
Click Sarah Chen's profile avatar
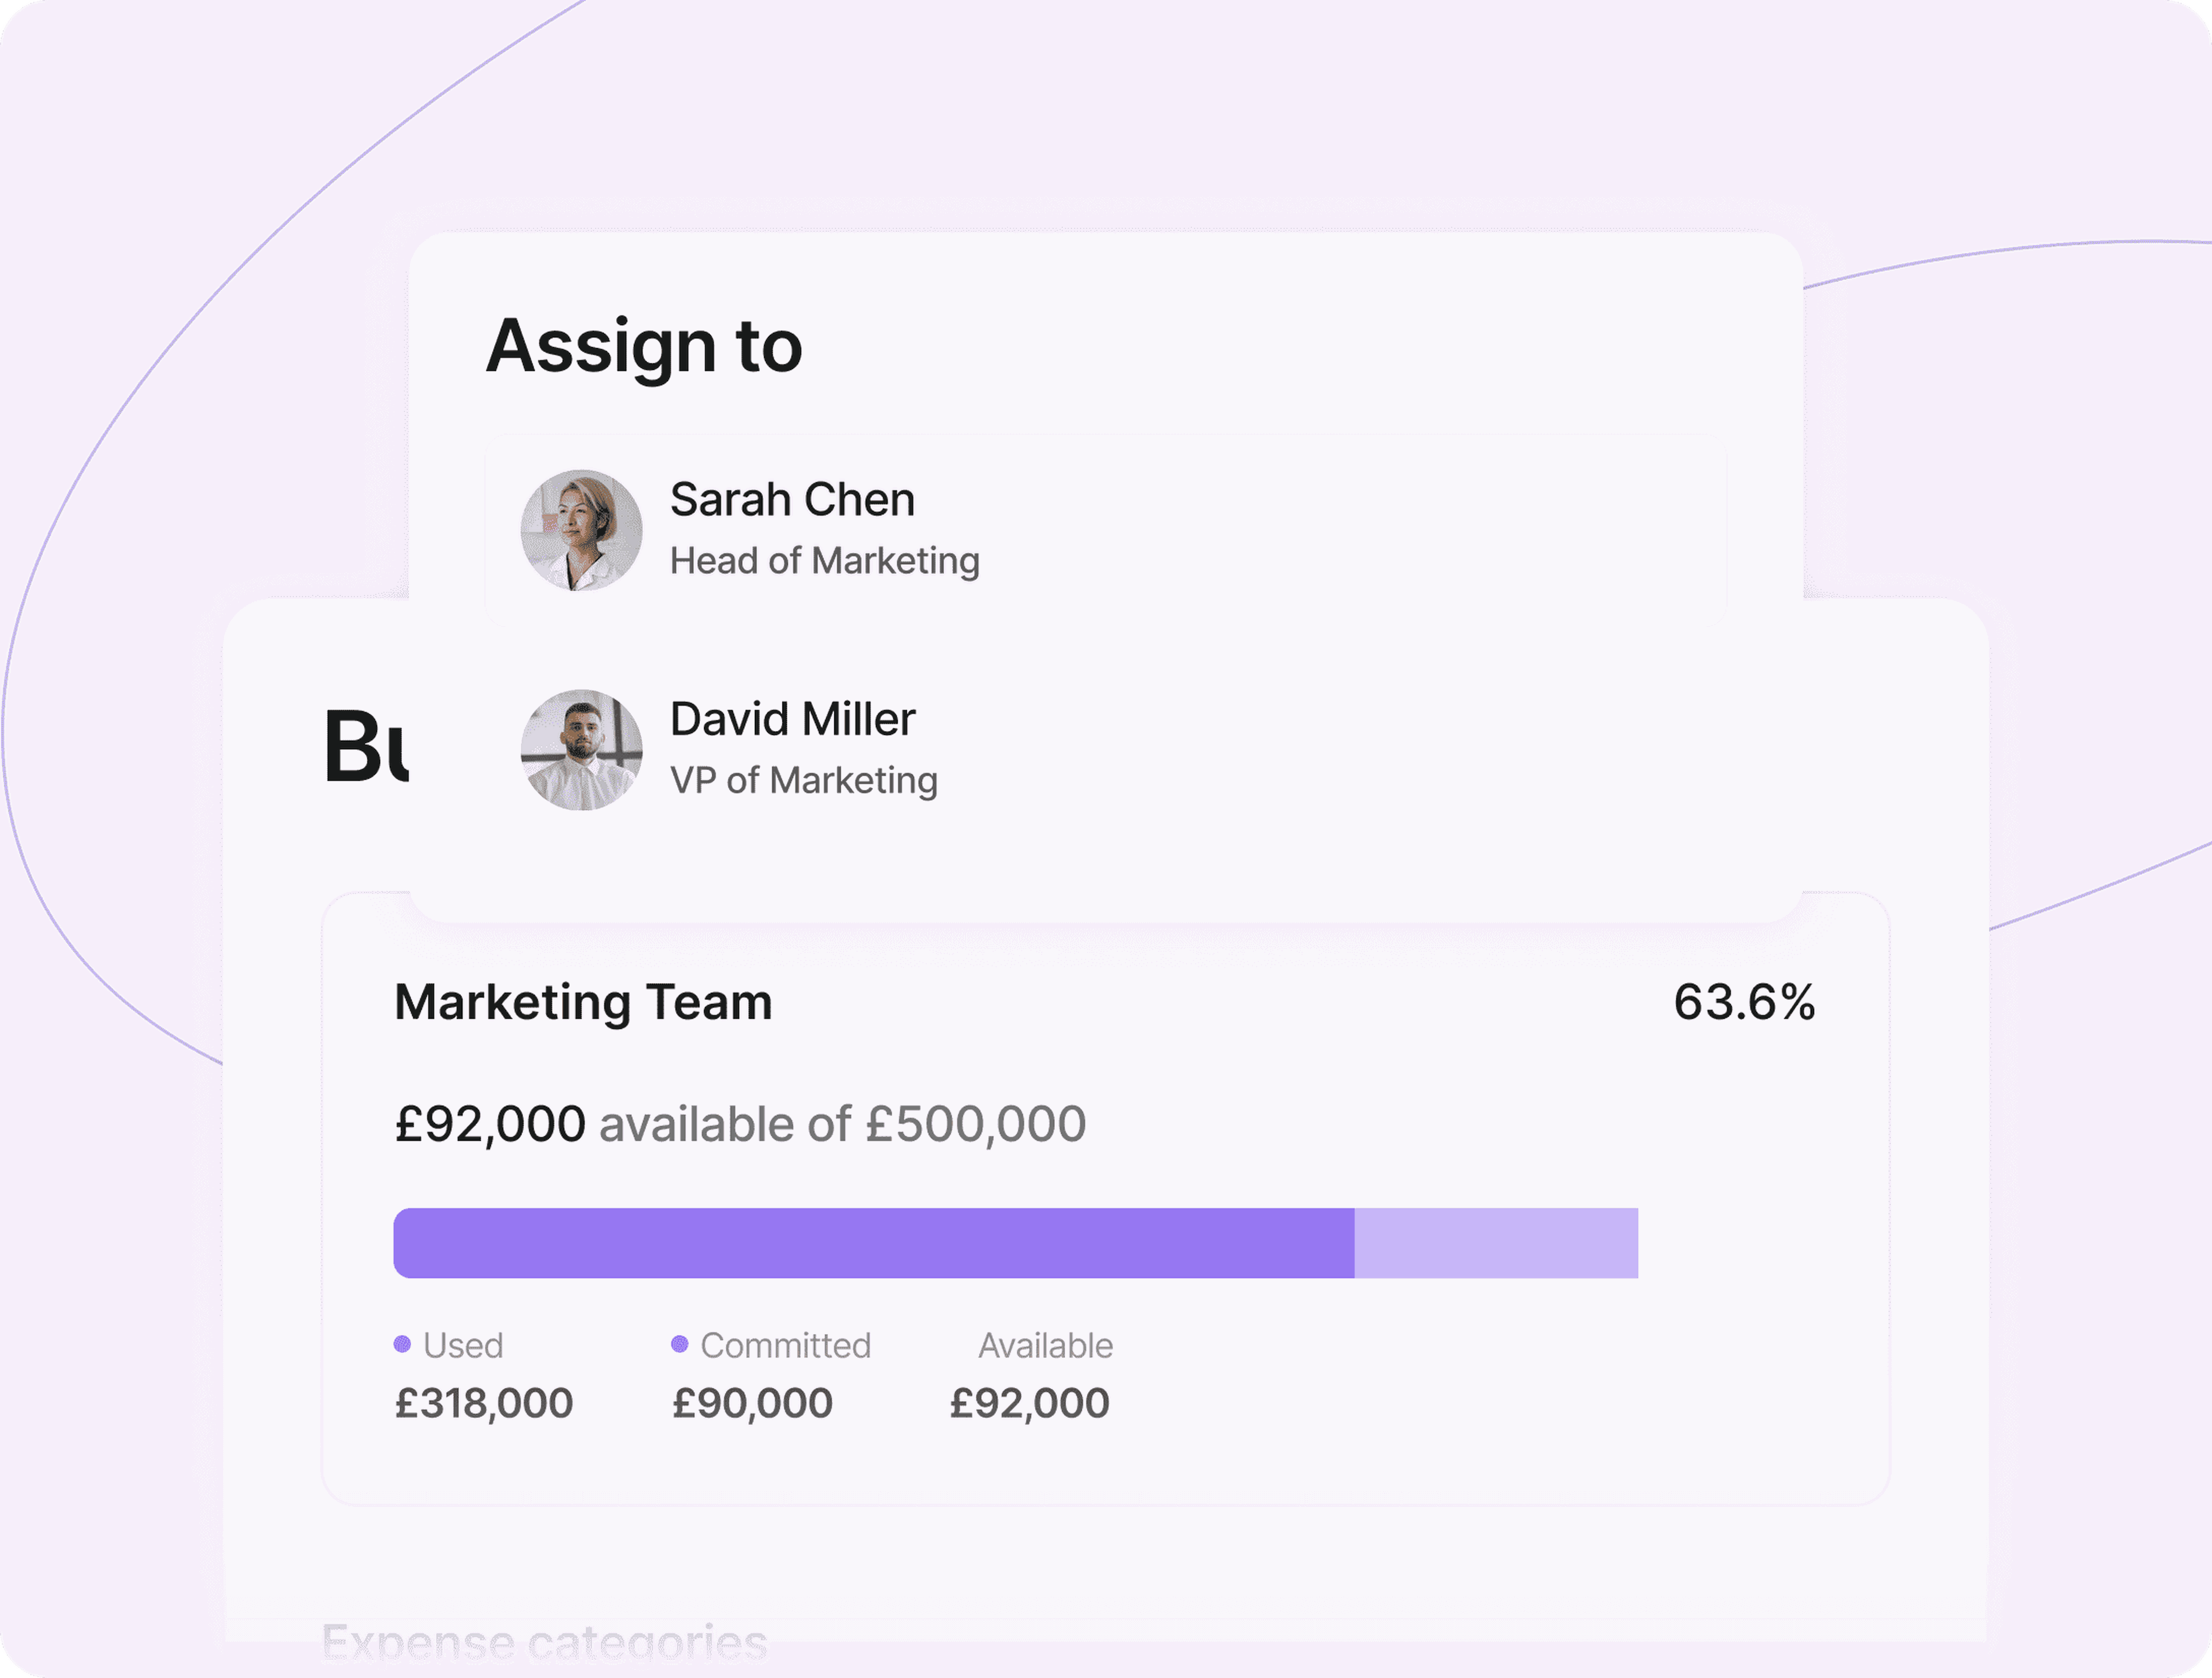581,531
